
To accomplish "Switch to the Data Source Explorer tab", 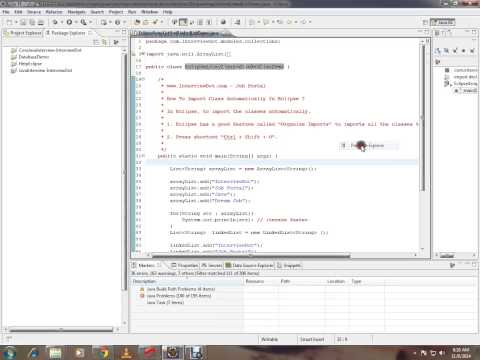I will tap(250, 266).
